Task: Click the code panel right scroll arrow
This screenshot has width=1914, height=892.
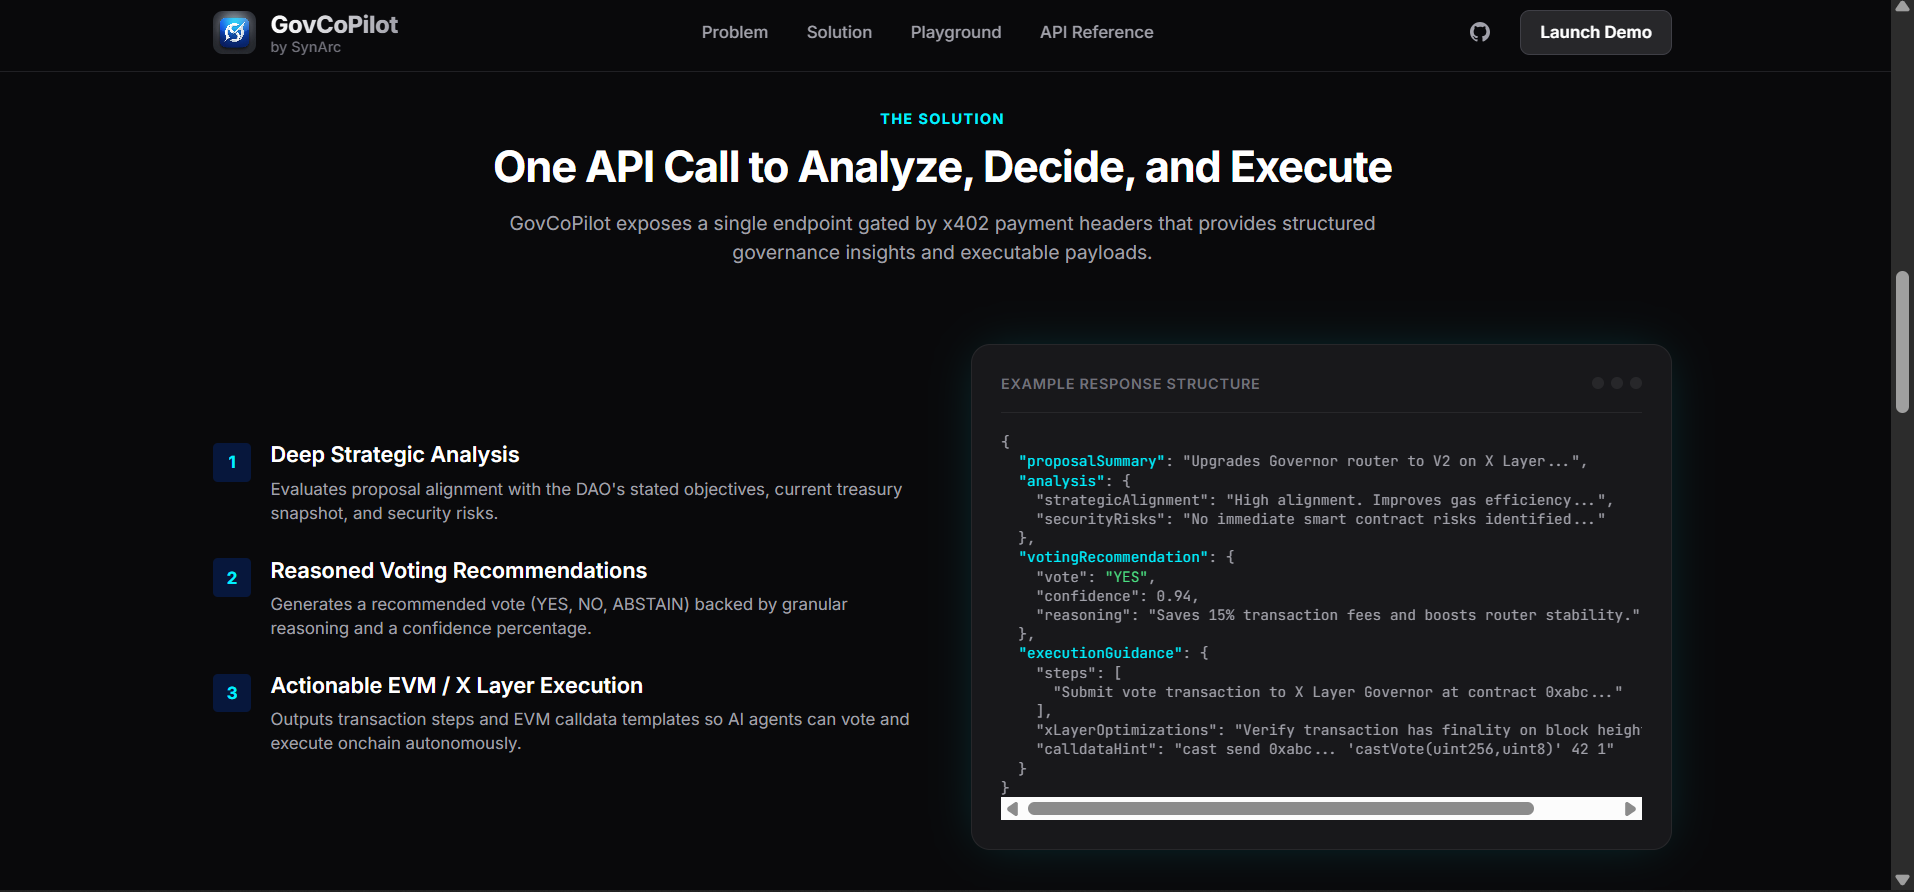Action: click(1631, 809)
